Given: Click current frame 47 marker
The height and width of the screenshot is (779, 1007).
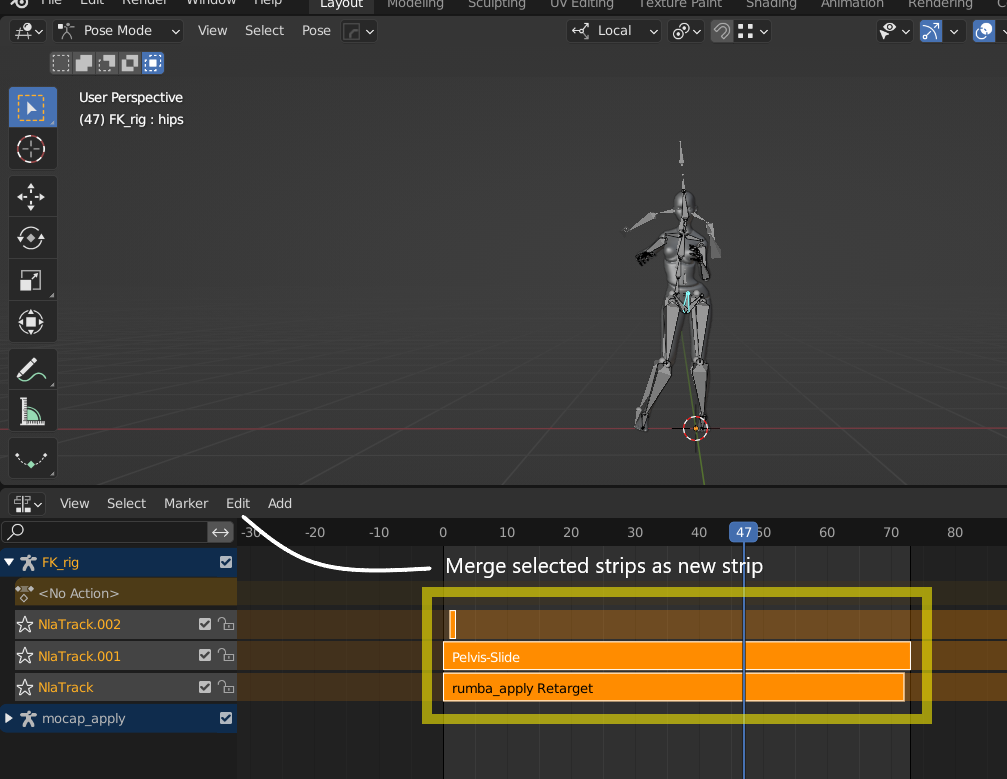Looking at the screenshot, I should pyautogui.click(x=744, y=532).
